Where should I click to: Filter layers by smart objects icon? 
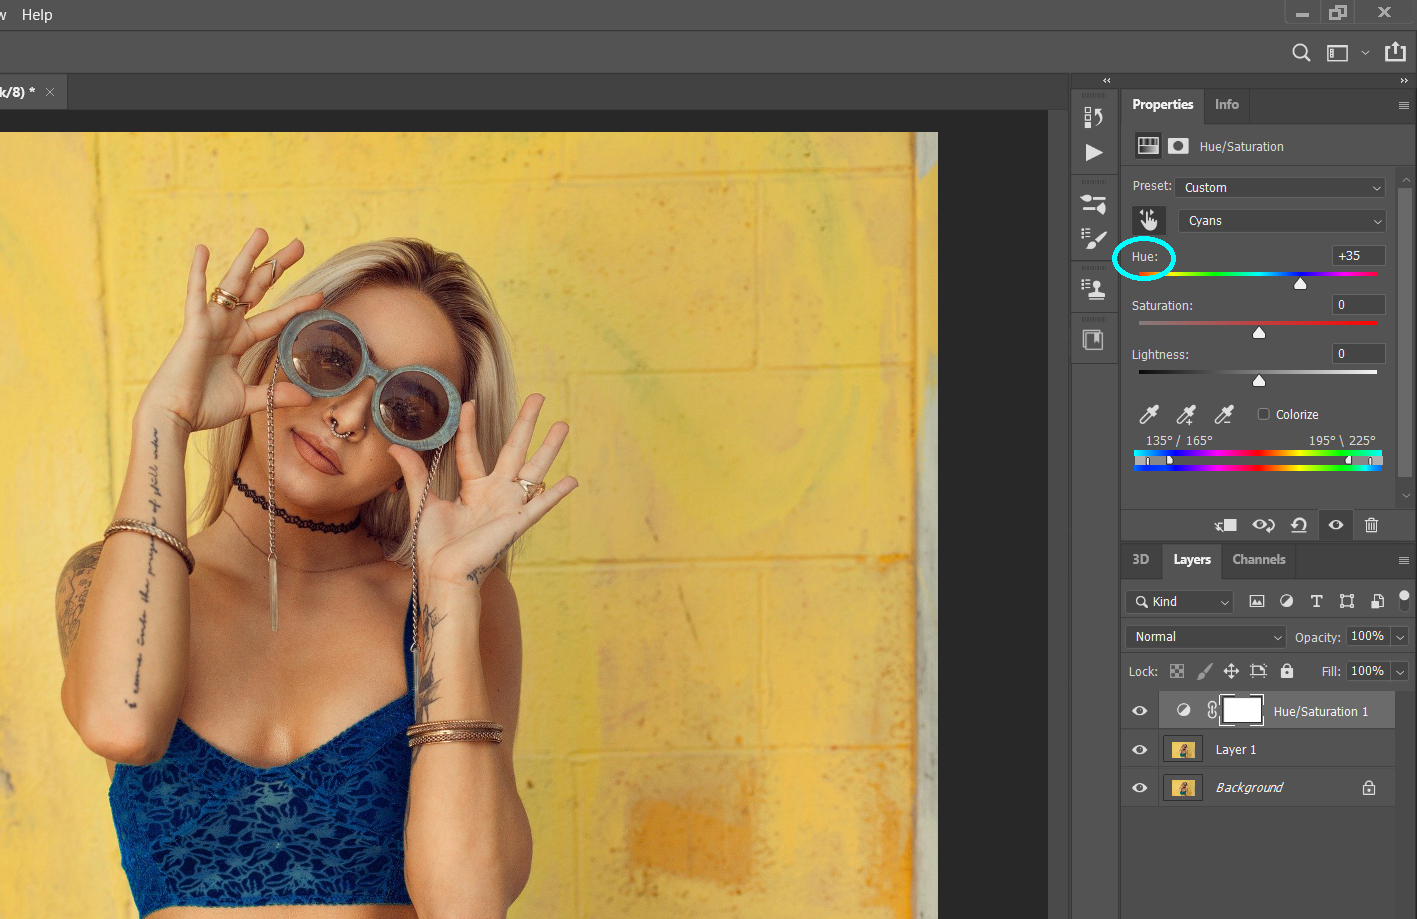(x=1377, y=601)
